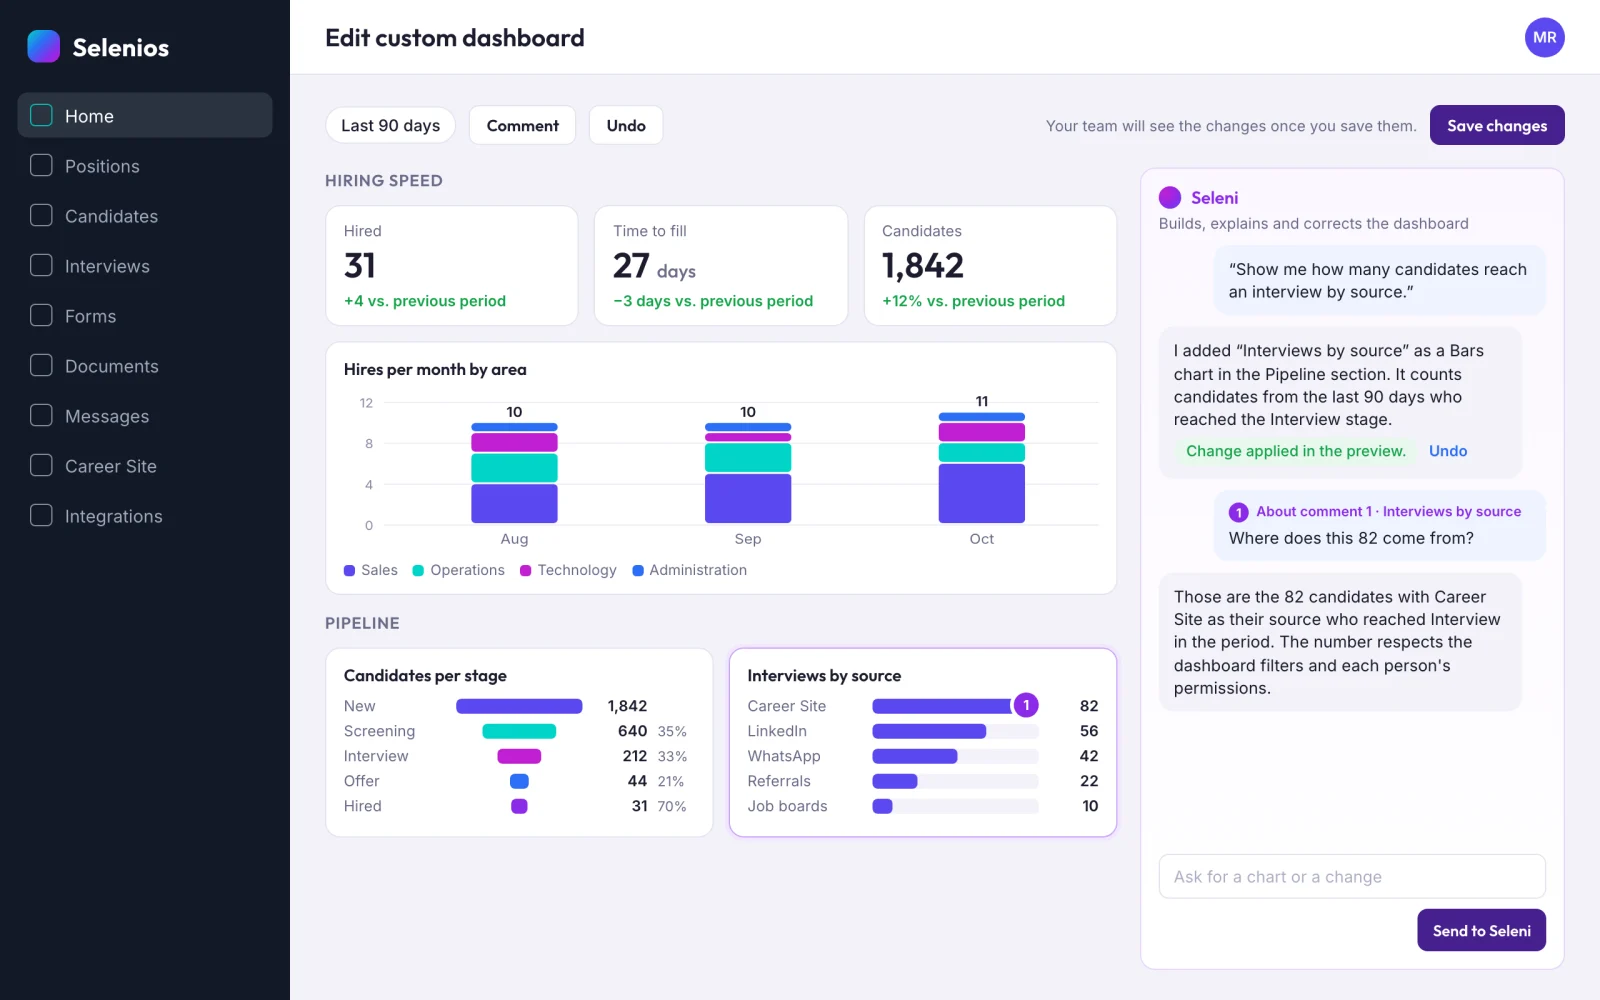Click the Career Site sidebar icon

(41, 466)
